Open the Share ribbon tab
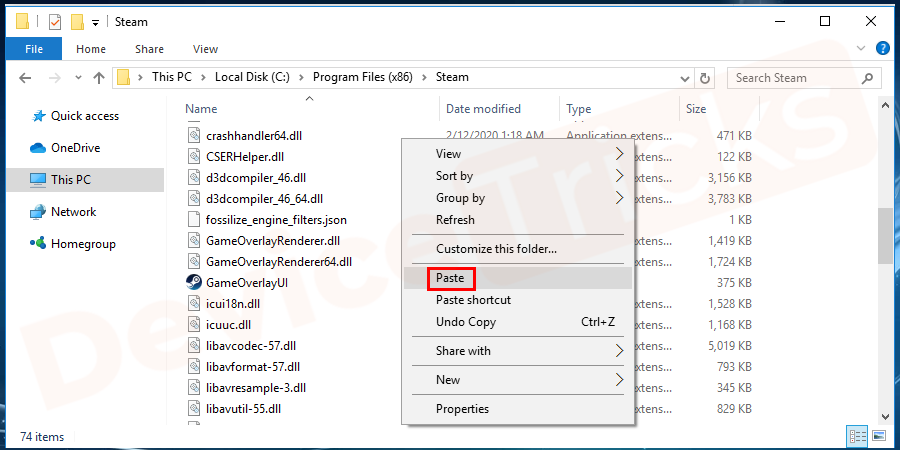 click(149, 49)
